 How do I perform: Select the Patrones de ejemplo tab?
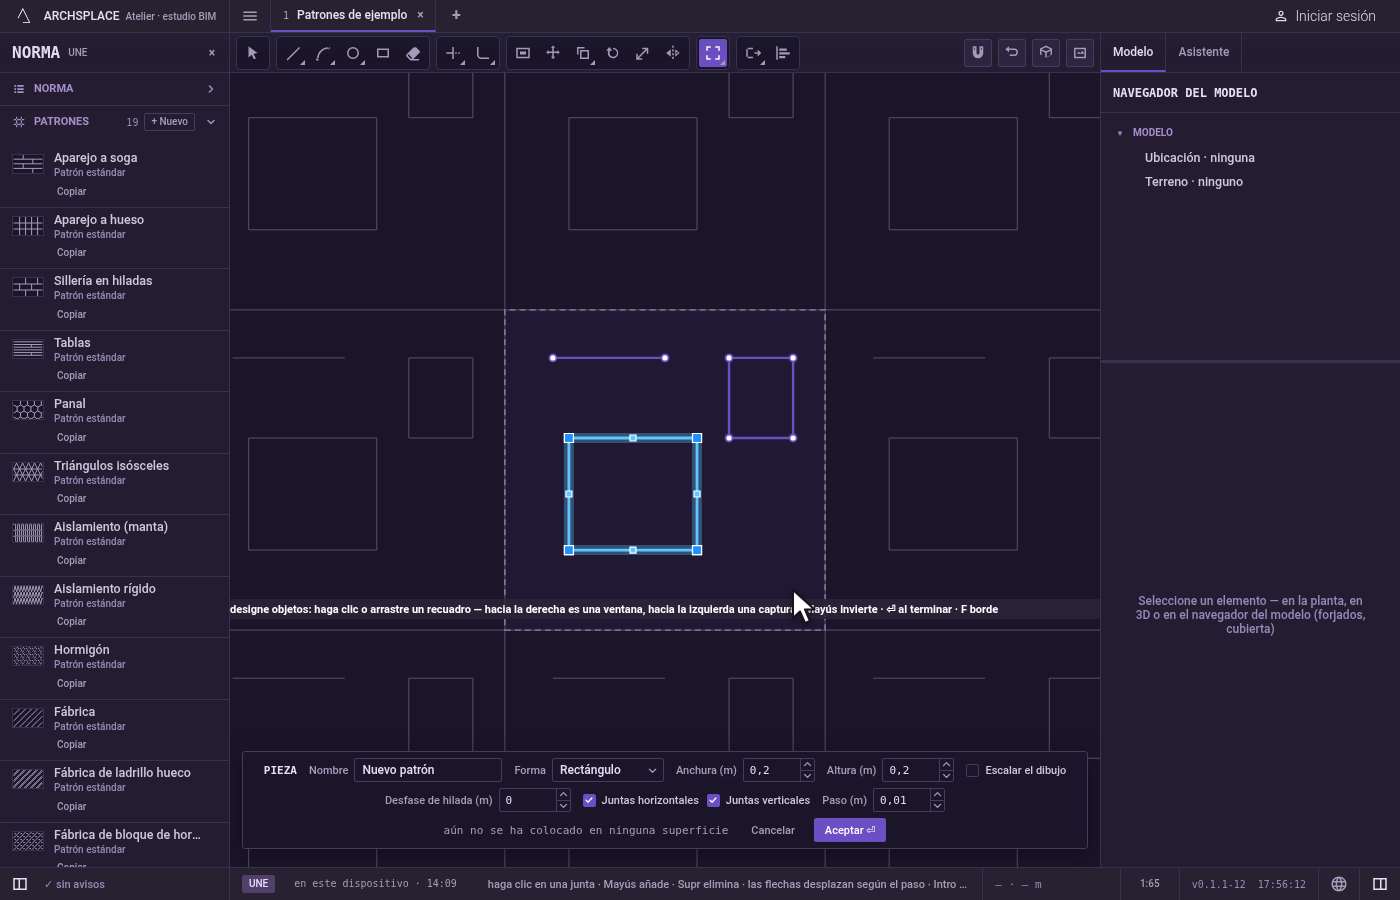[x=351, y=15]
